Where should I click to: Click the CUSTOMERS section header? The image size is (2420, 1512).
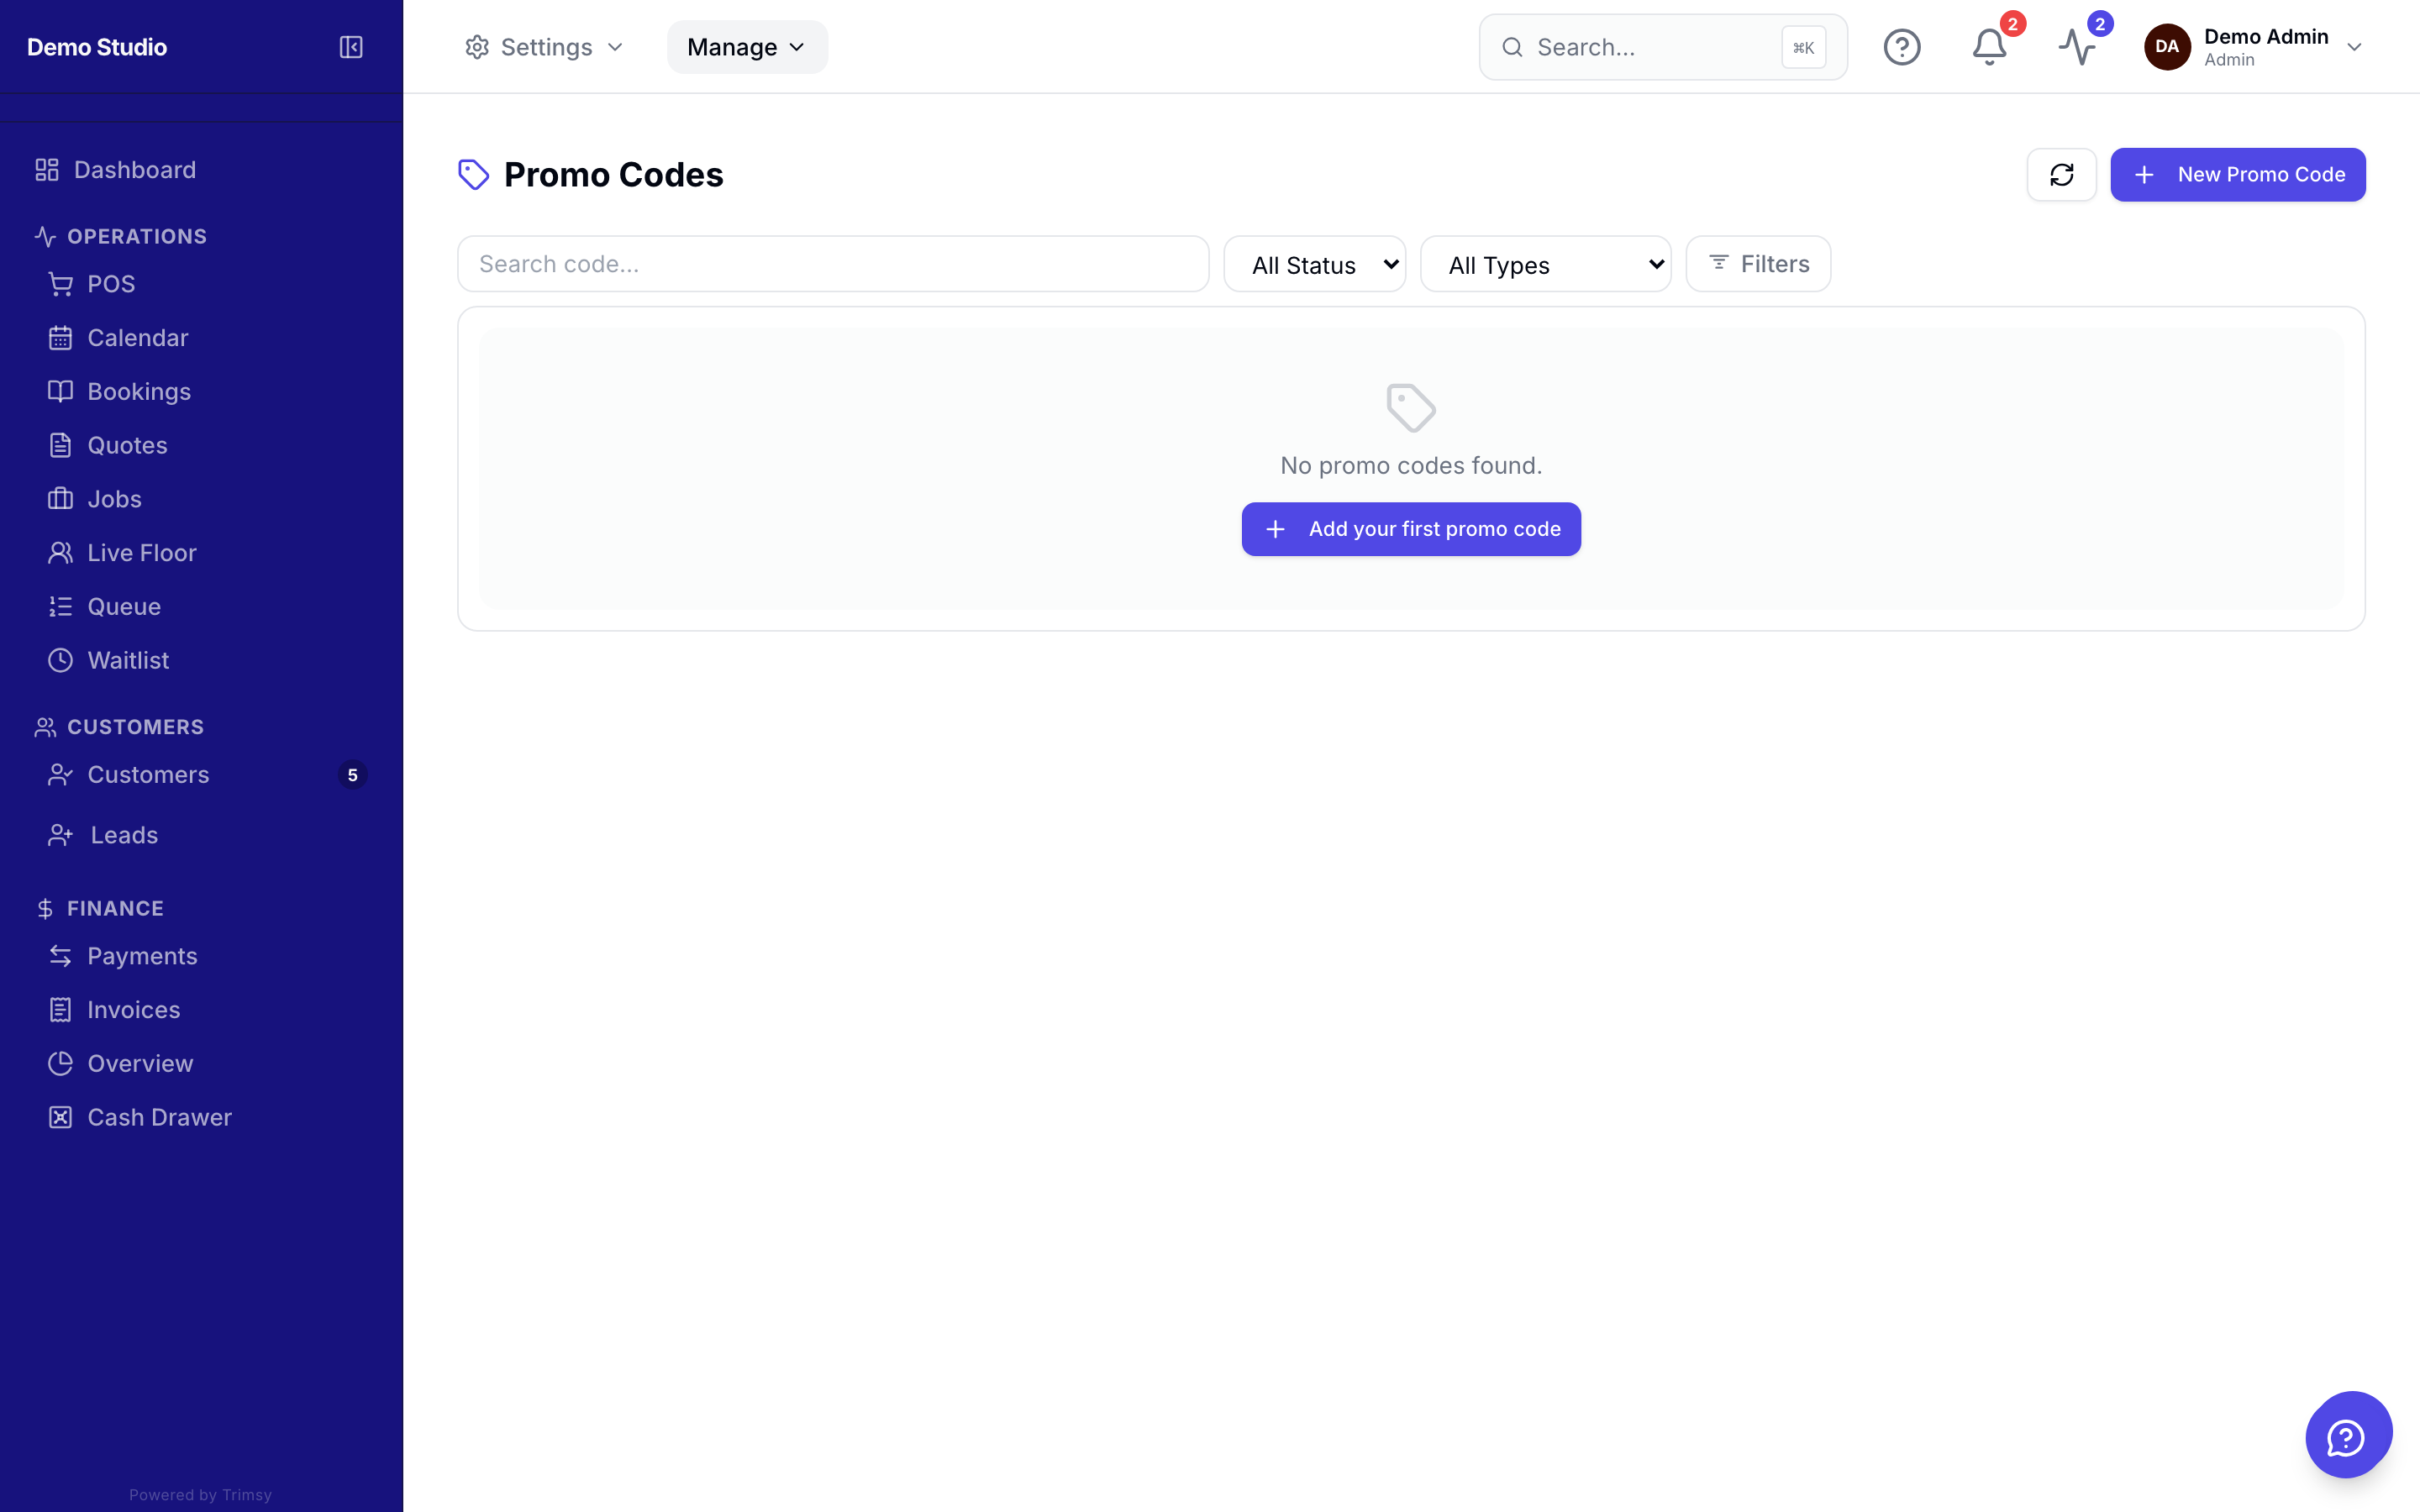click(135, 727)
